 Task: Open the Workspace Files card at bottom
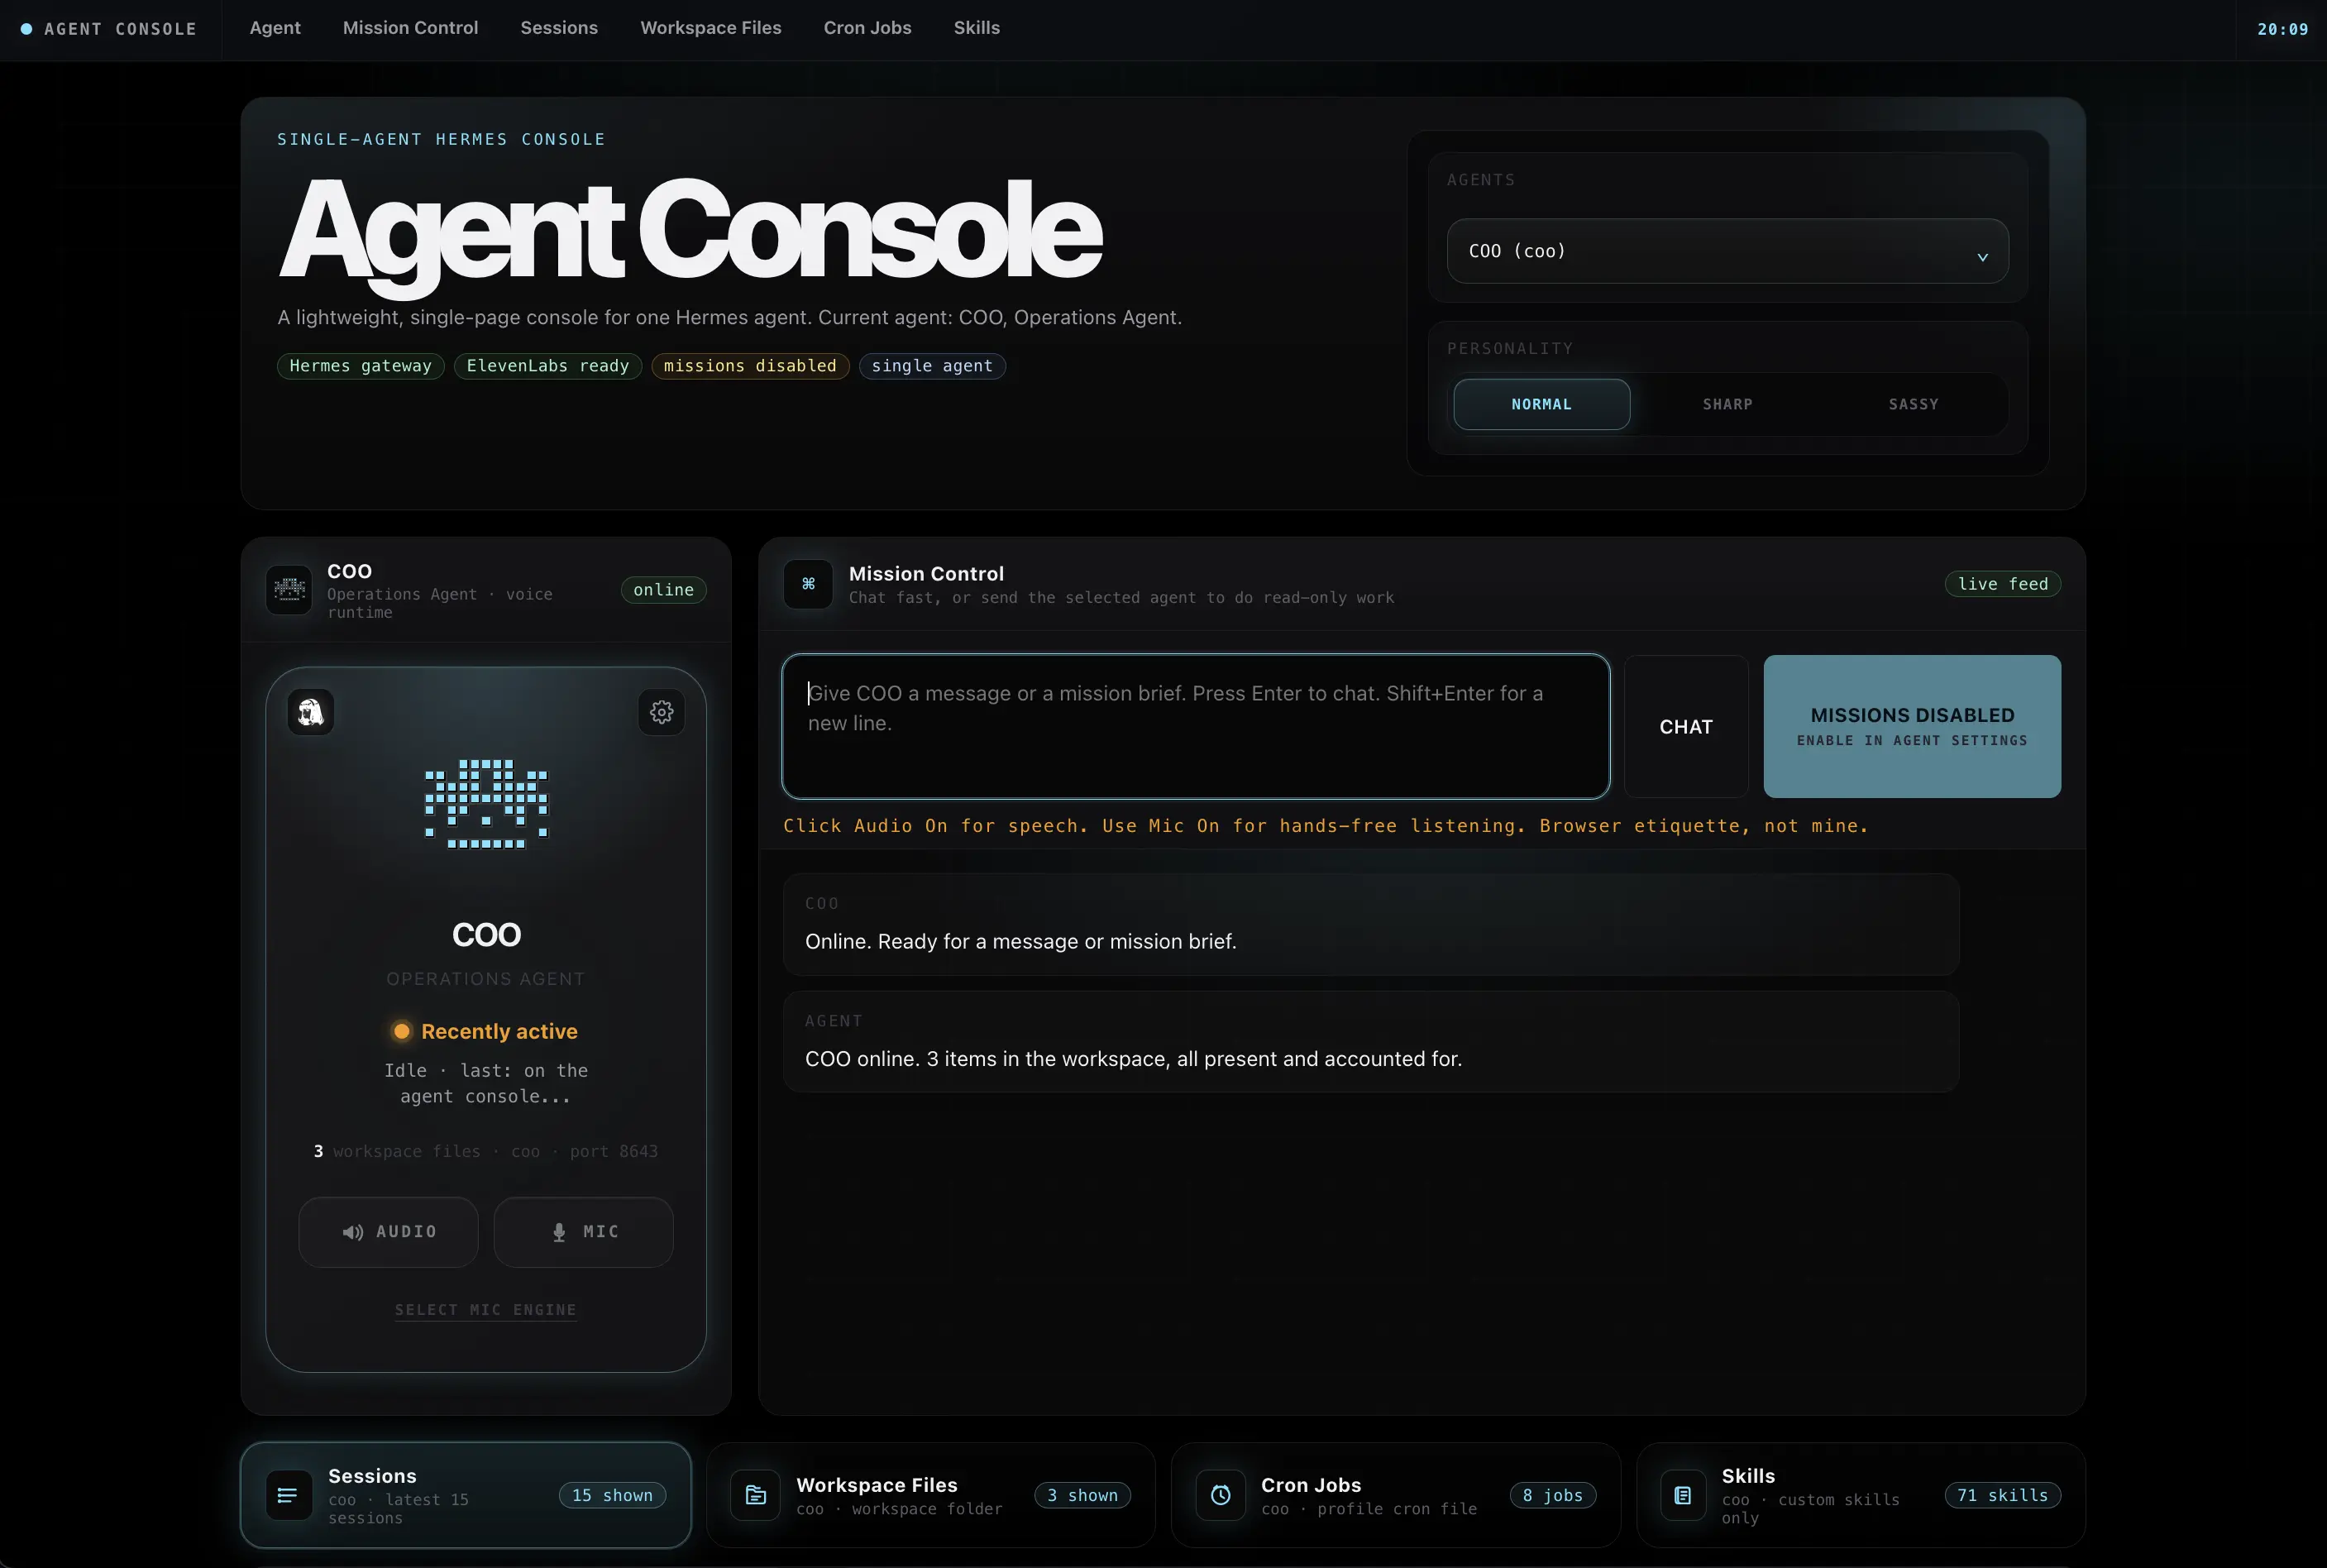tap(931, 1495)
